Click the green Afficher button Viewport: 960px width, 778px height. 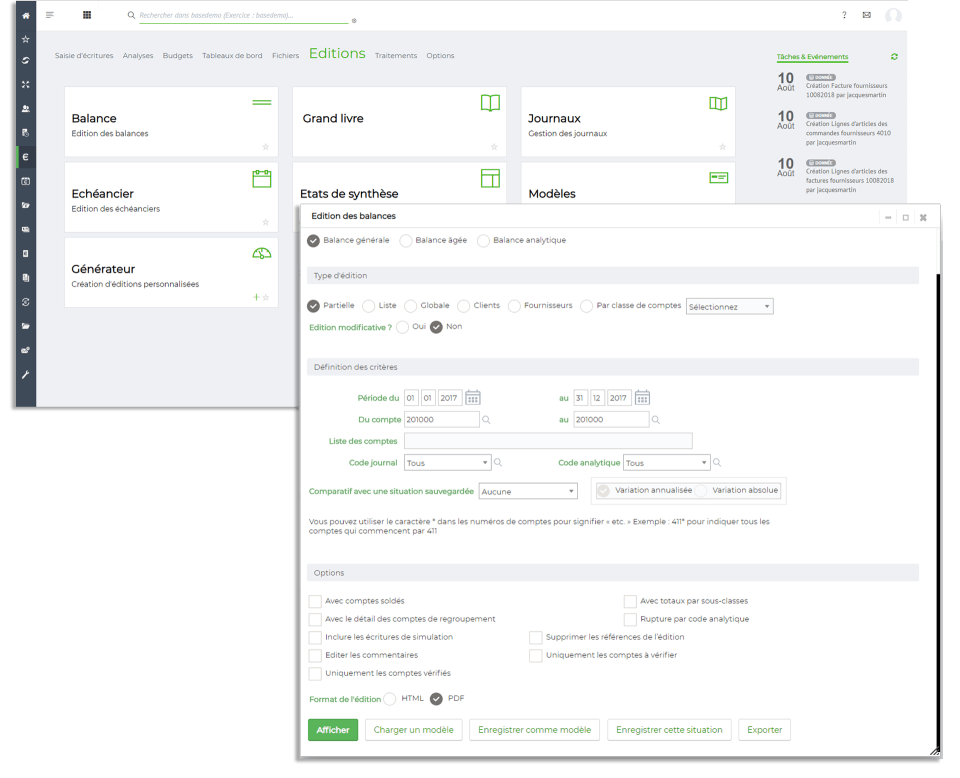(x=333, y=730)
